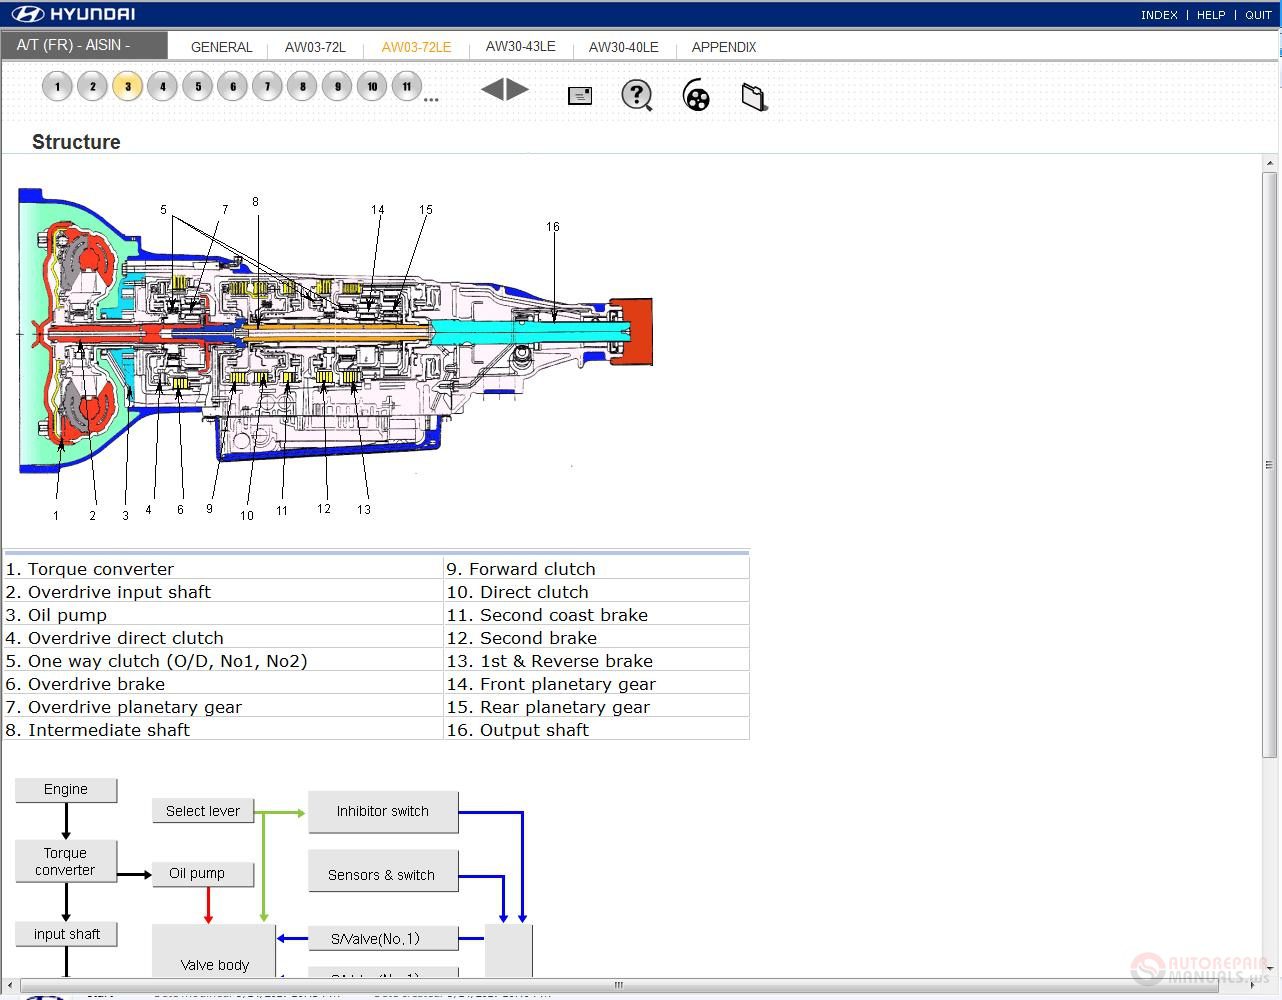Click the Oil pump flowchart box

click(203, 874)
